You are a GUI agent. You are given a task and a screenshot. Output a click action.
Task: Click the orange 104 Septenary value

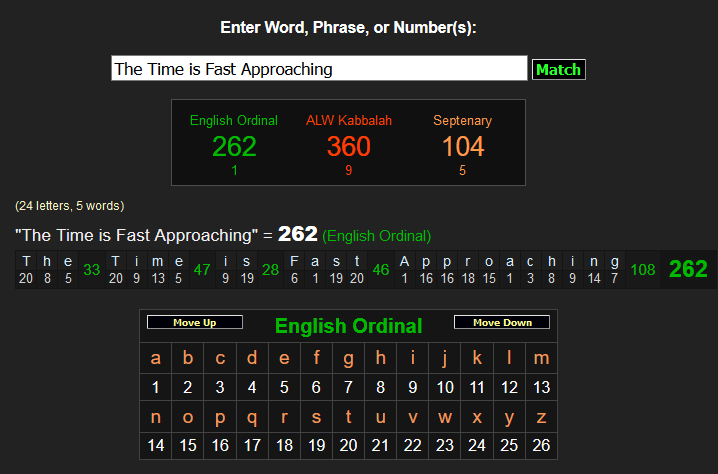click(463, 147)
